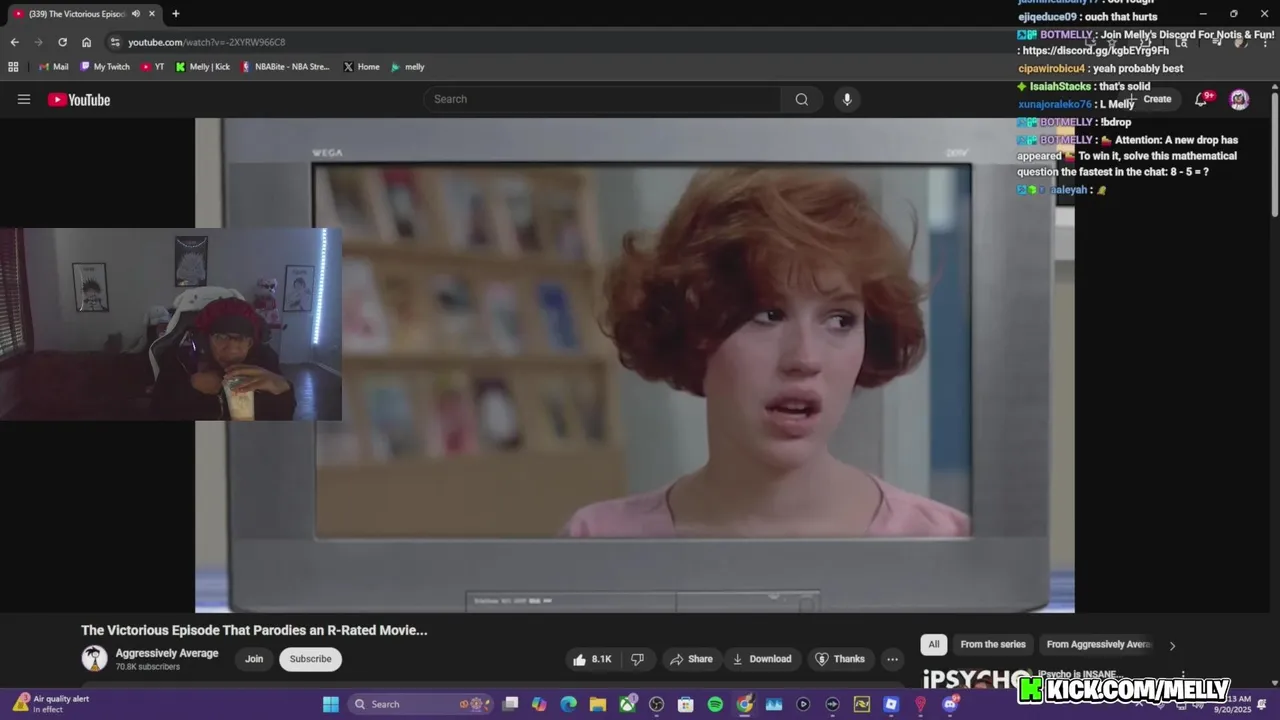The width and height of the screenshot is (1280, 720).
Task: Like the video with thumbs up
Action: click(x=591, y=659)
